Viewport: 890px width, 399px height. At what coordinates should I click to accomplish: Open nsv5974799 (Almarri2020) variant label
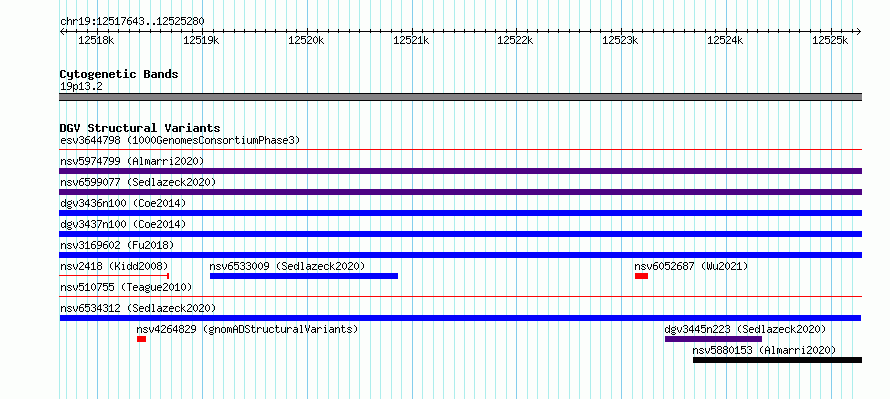pos(132,161)
